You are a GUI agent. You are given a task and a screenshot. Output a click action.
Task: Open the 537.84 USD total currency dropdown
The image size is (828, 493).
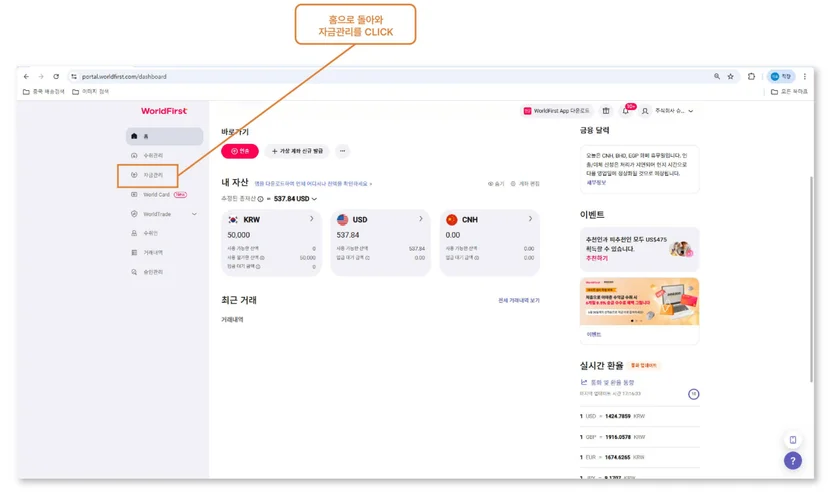click(295, 199)
